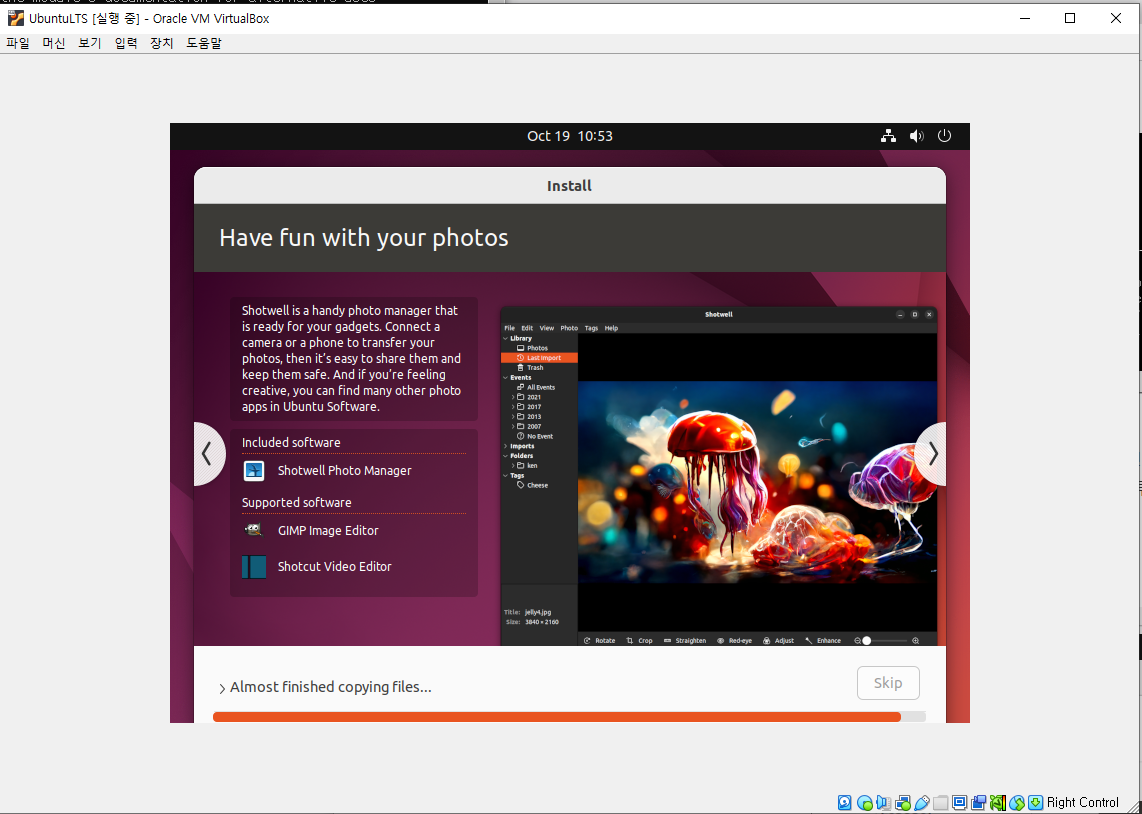Click the optical drive status icon

click(865, 802)
